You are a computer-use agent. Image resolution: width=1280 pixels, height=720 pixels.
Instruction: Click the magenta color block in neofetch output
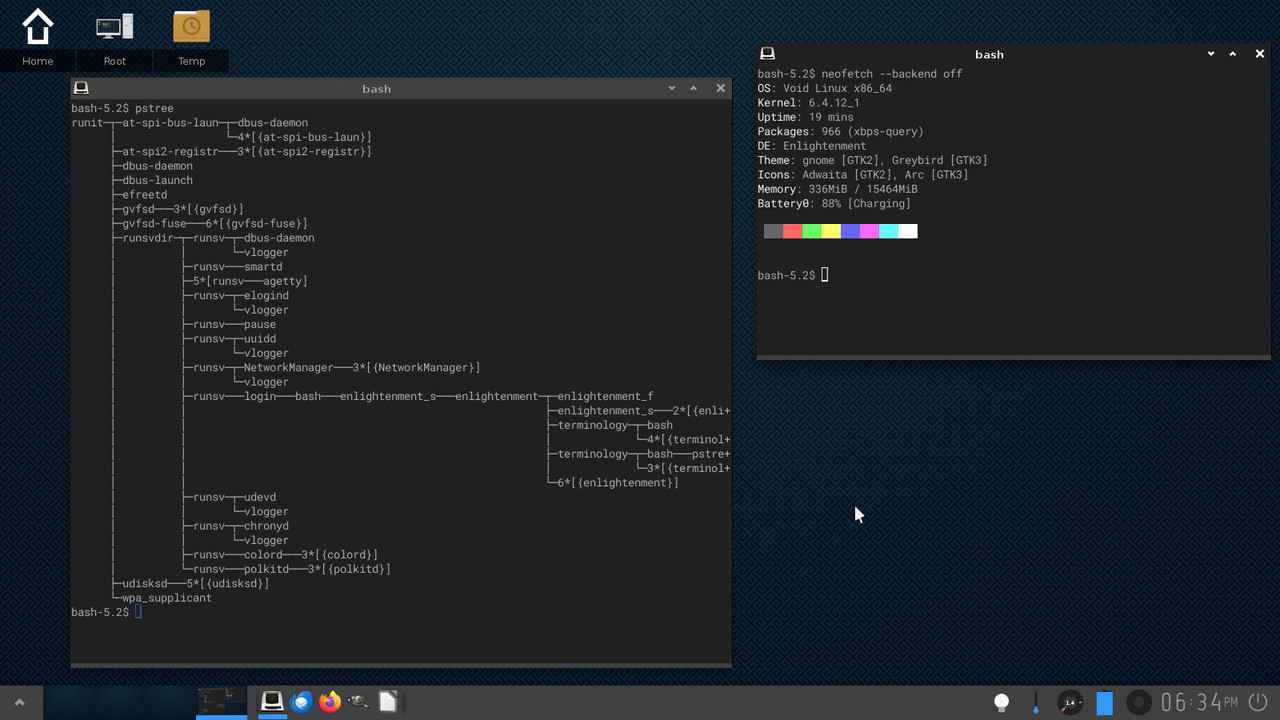(870, 231)
